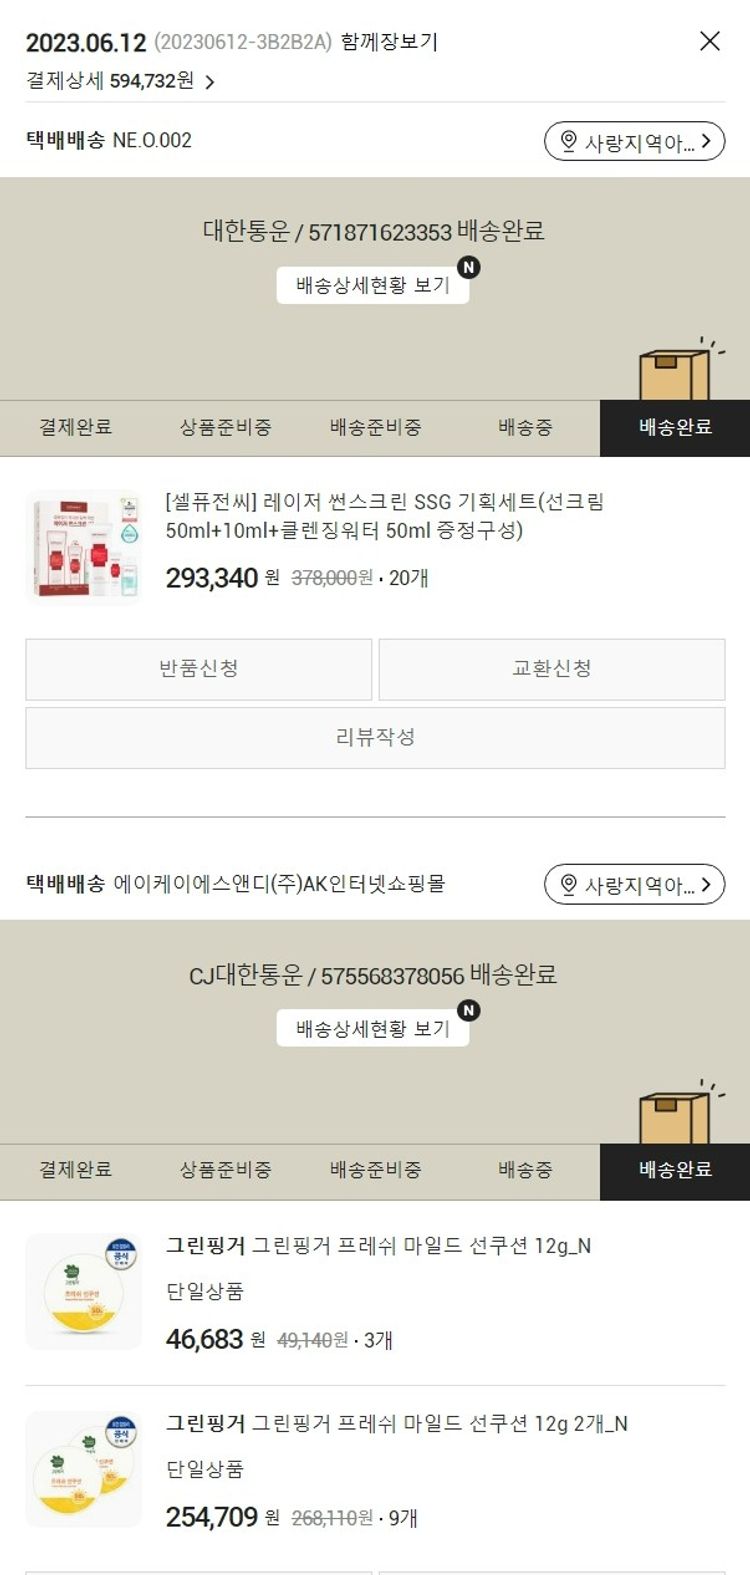Open 그린핑거 선쿠션 12g 2개_N product link

(x=397, y=1424)
